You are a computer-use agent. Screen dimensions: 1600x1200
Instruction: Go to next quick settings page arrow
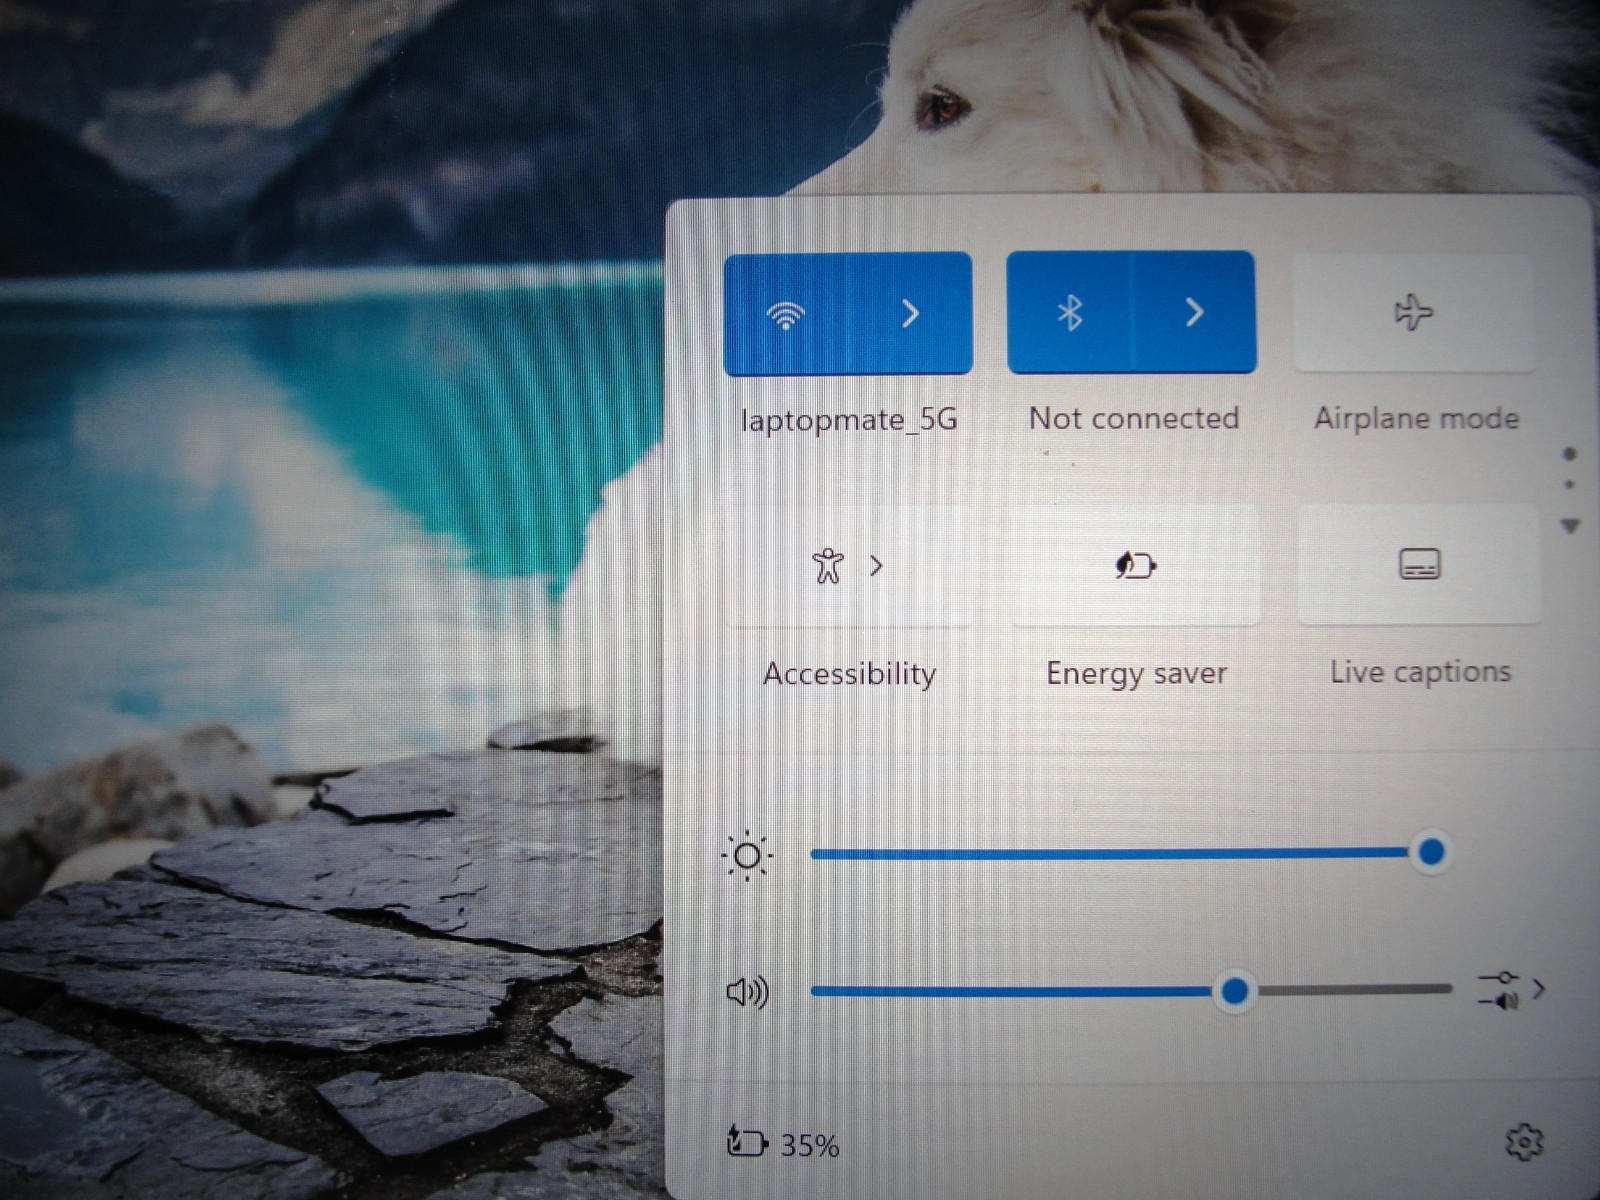tap(1571, 526)
